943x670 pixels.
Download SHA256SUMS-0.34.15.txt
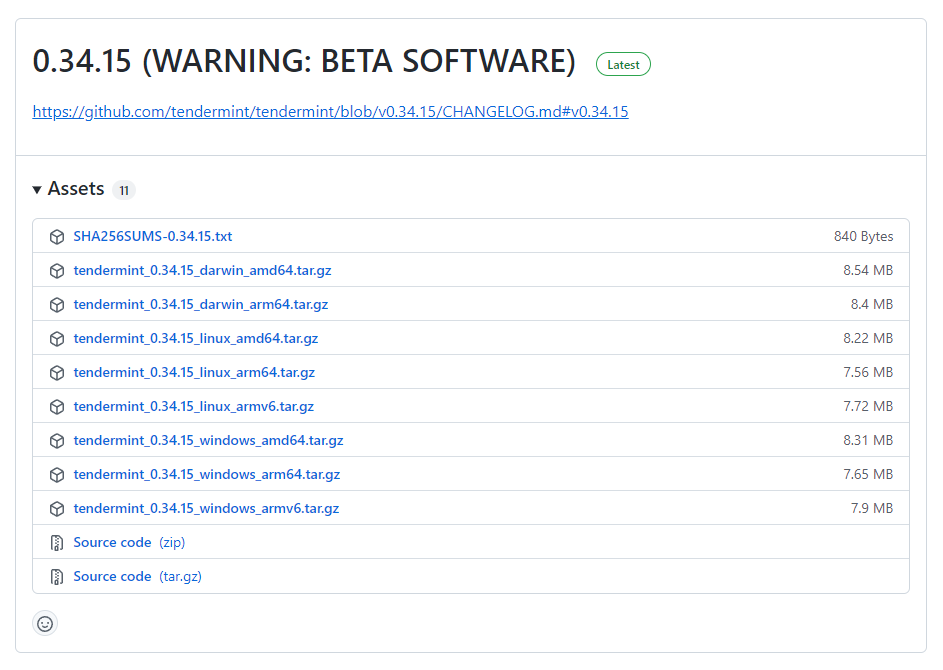[153, 236]
